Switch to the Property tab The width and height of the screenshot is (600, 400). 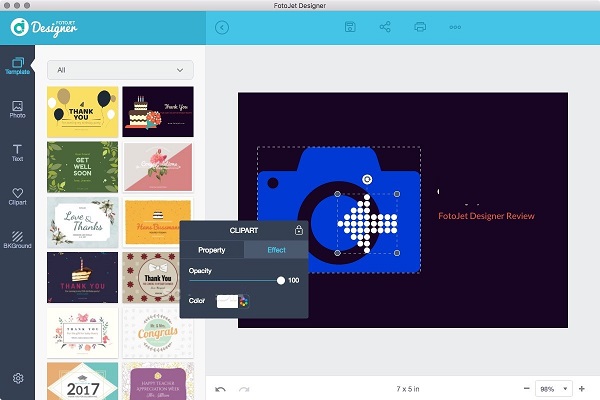point(212,250)
